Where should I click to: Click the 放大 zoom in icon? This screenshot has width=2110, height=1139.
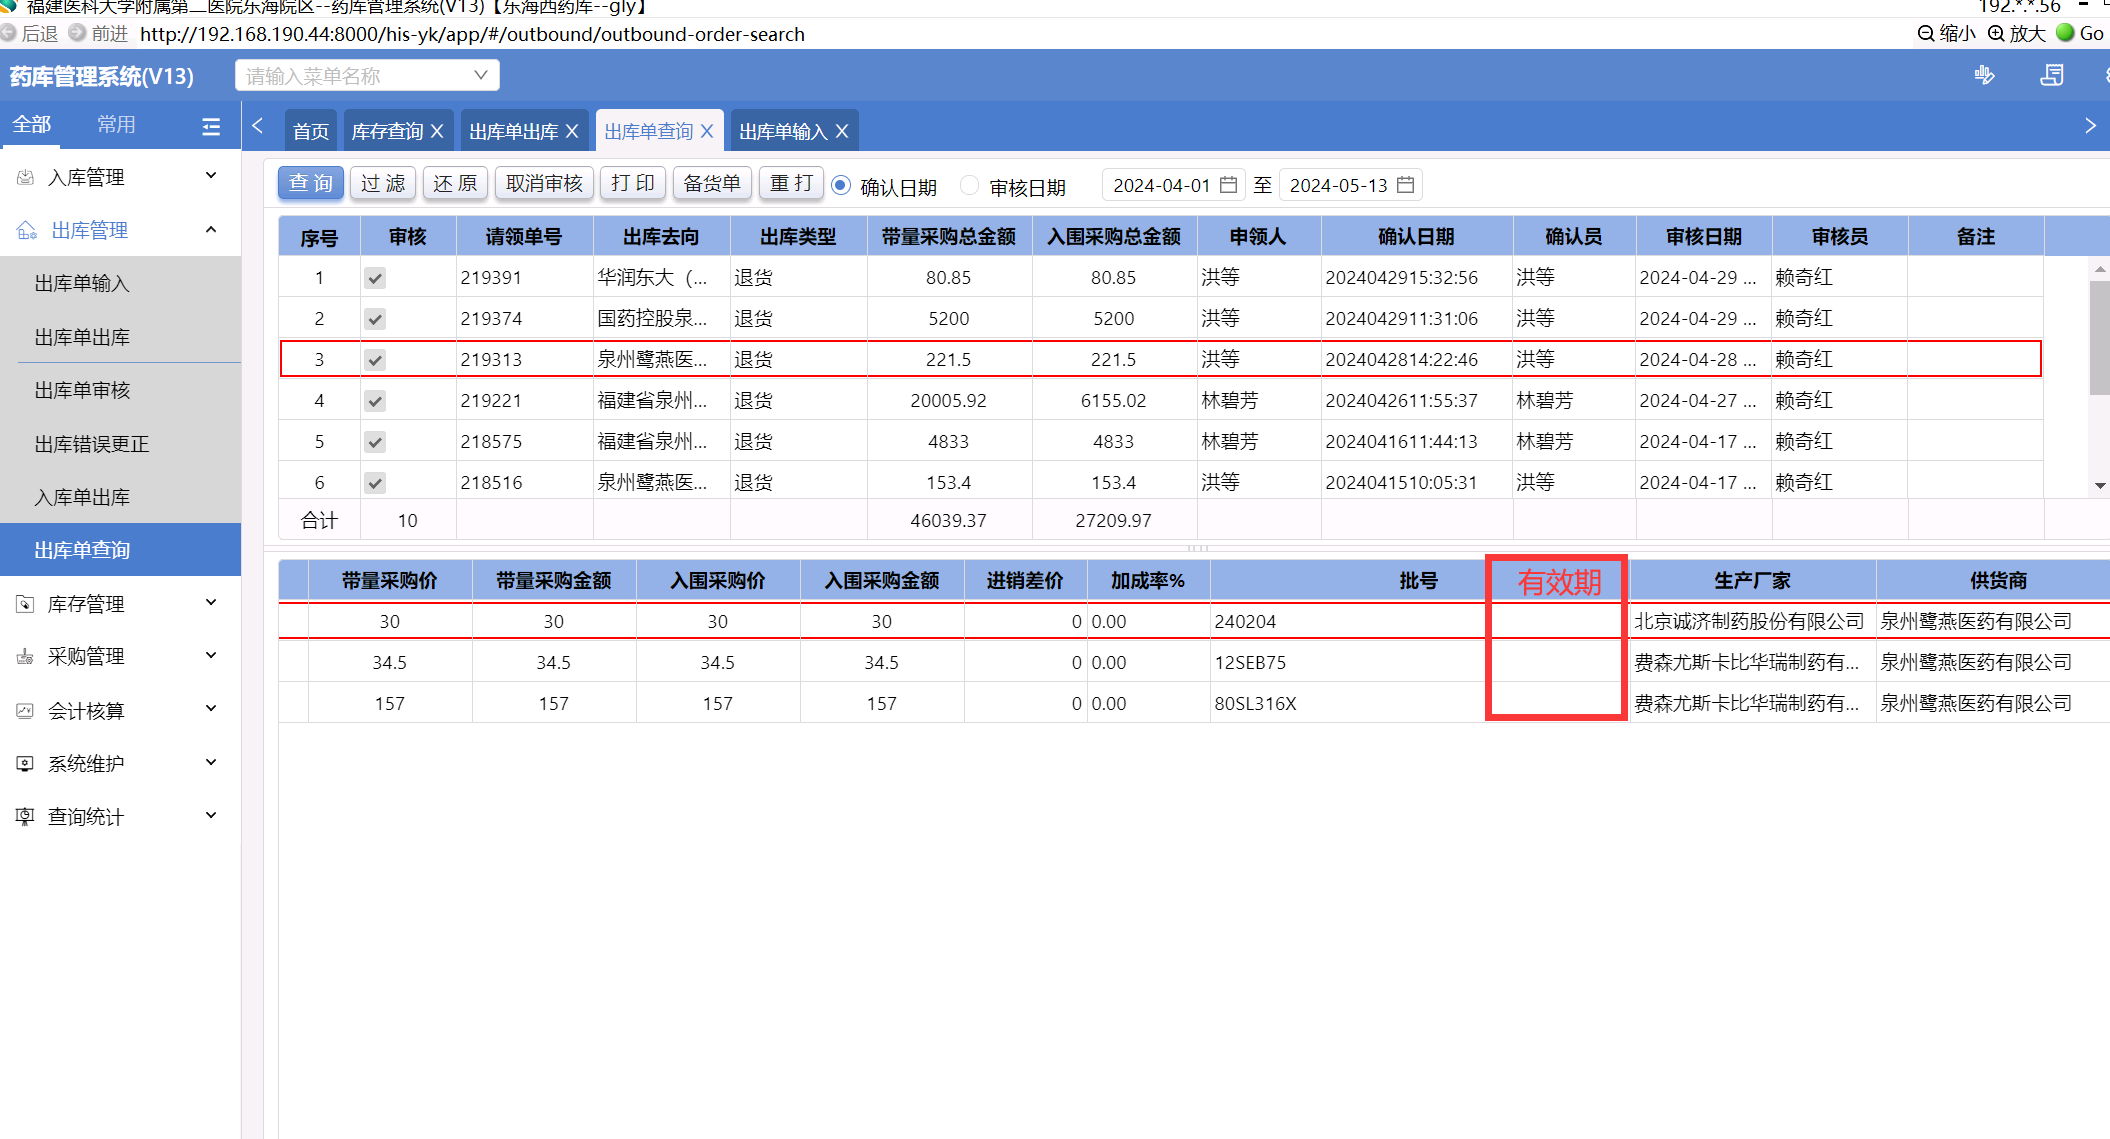[1997, 33]
